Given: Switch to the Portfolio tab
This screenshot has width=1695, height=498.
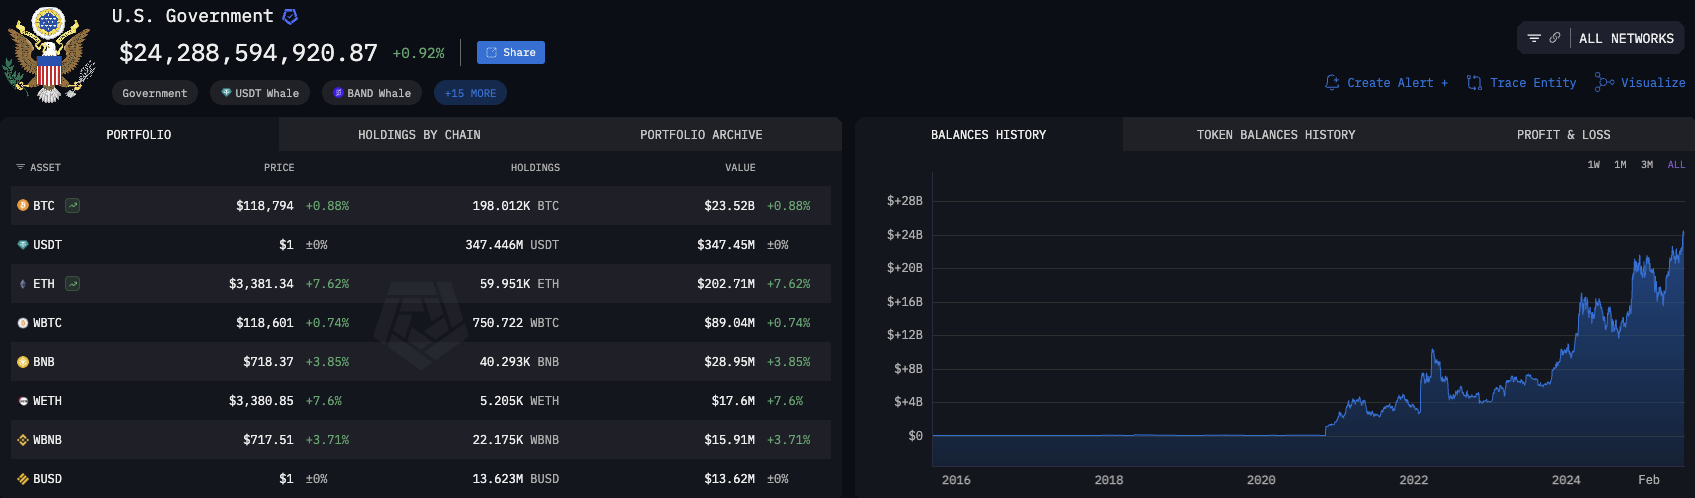Looking at the screenshot, I should point(139,134).
